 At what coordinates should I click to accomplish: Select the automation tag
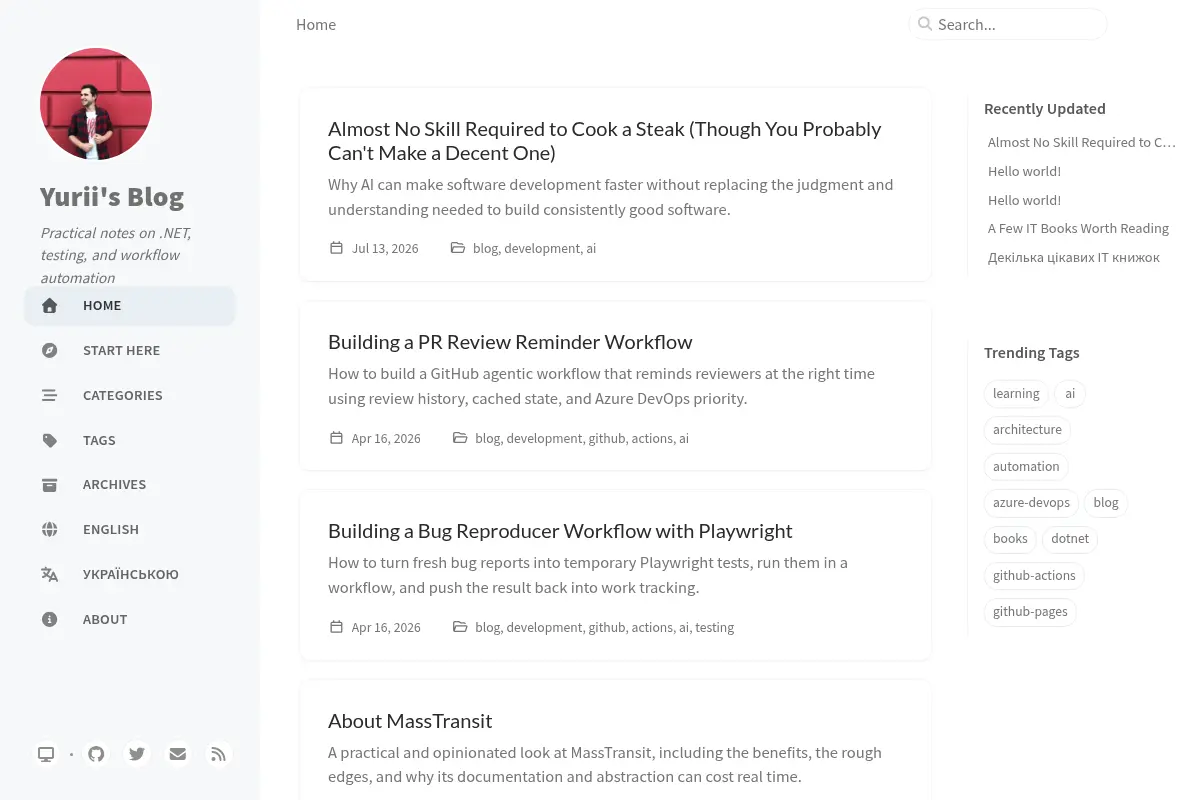[1026, 466]
